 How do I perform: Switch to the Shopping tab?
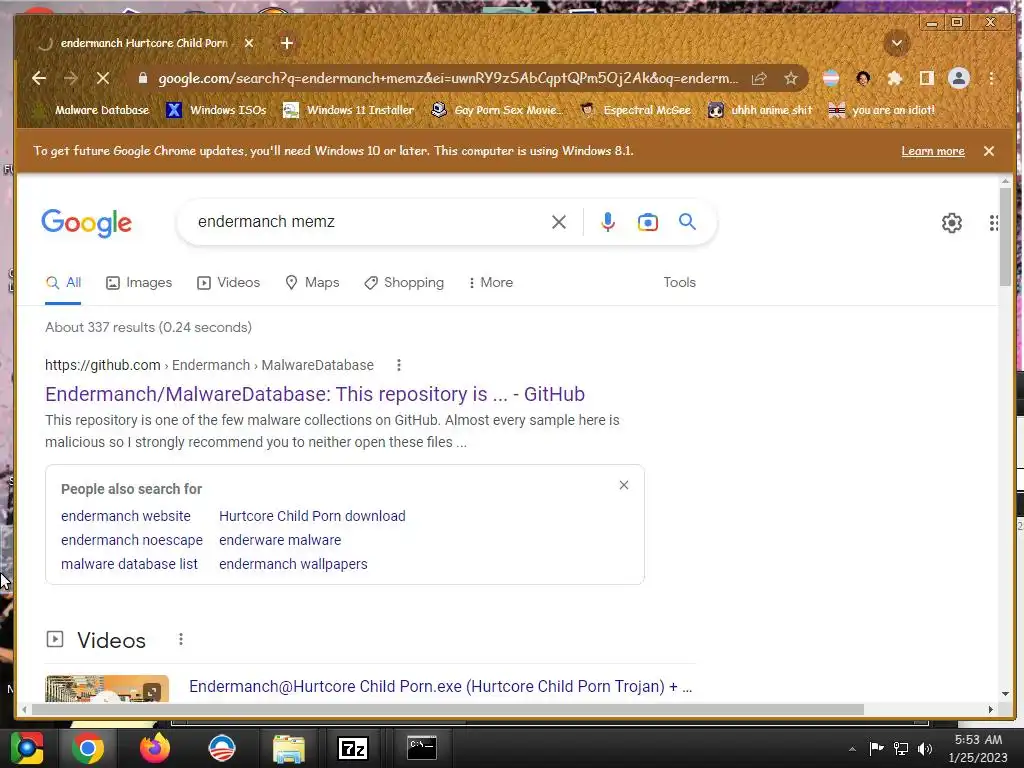click(404, 283)
